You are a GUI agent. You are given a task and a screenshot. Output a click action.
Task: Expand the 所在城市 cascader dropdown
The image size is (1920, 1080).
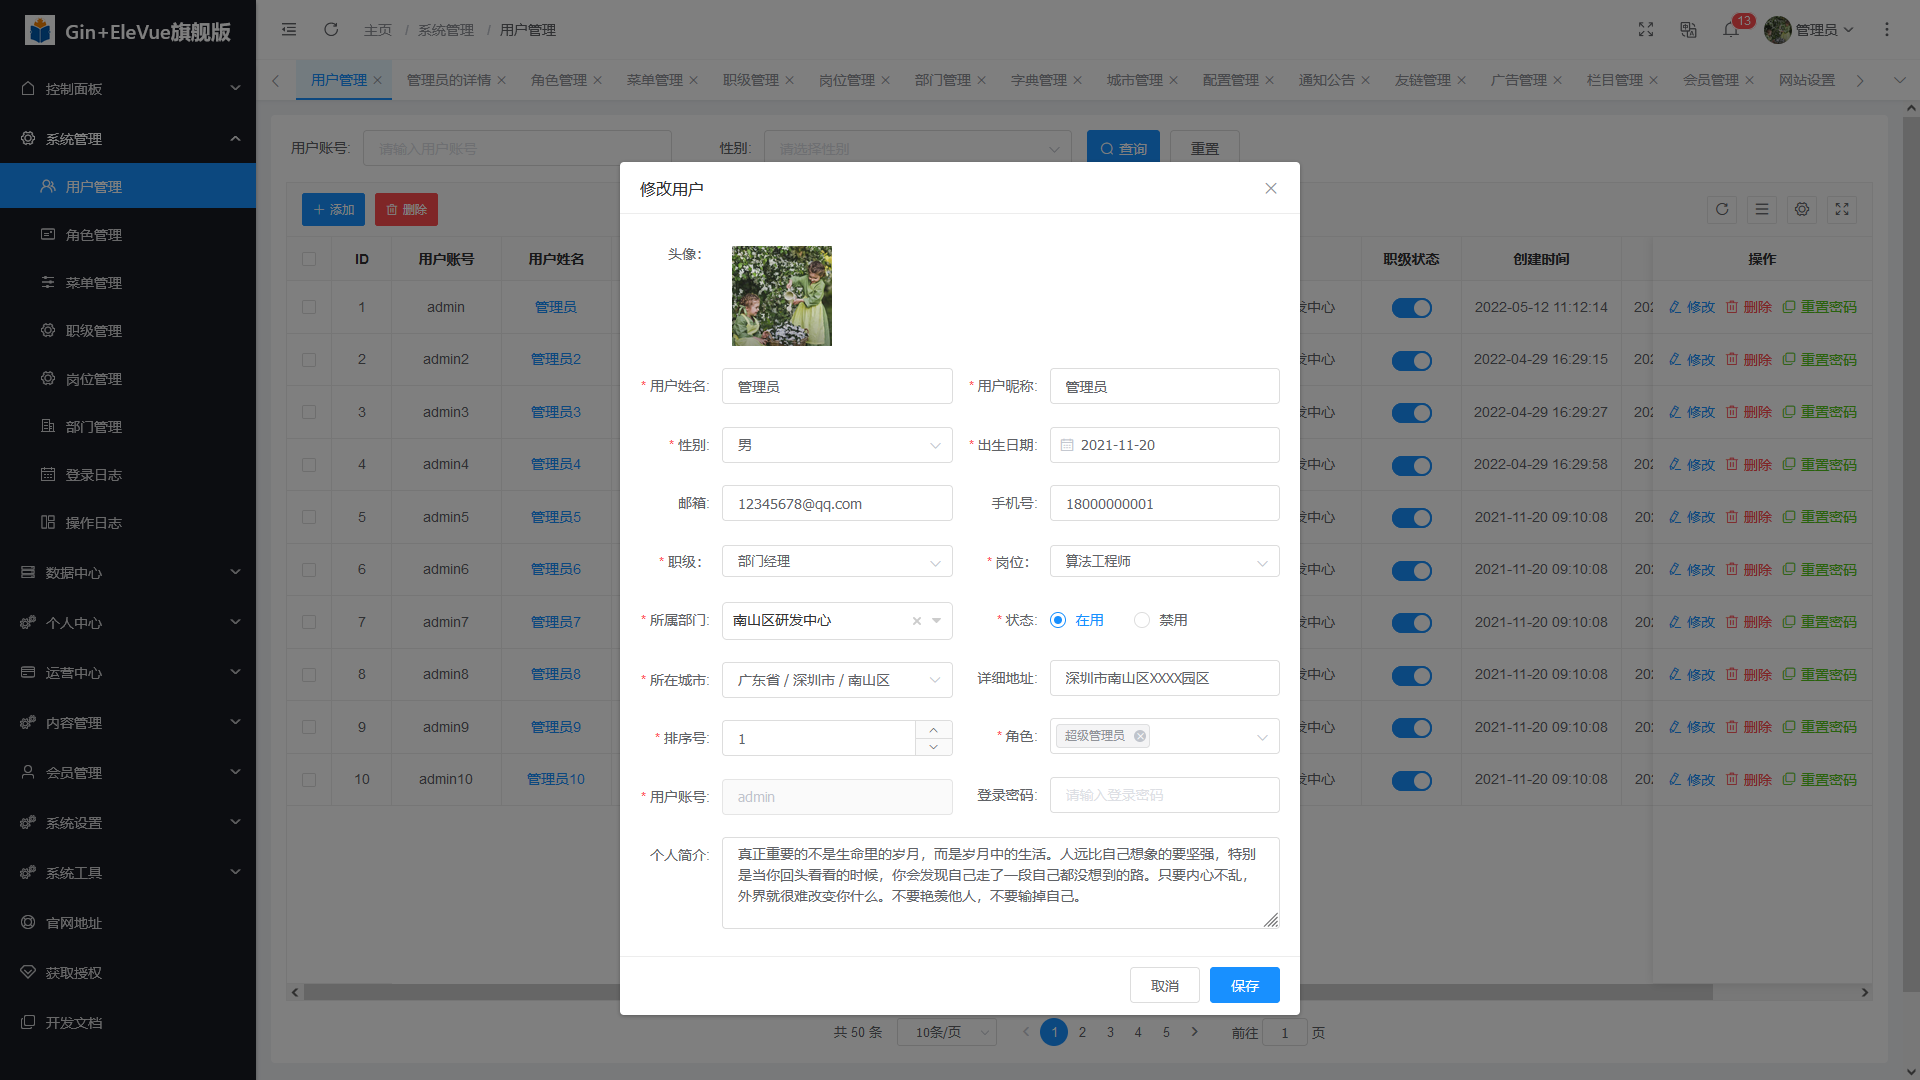836,680
